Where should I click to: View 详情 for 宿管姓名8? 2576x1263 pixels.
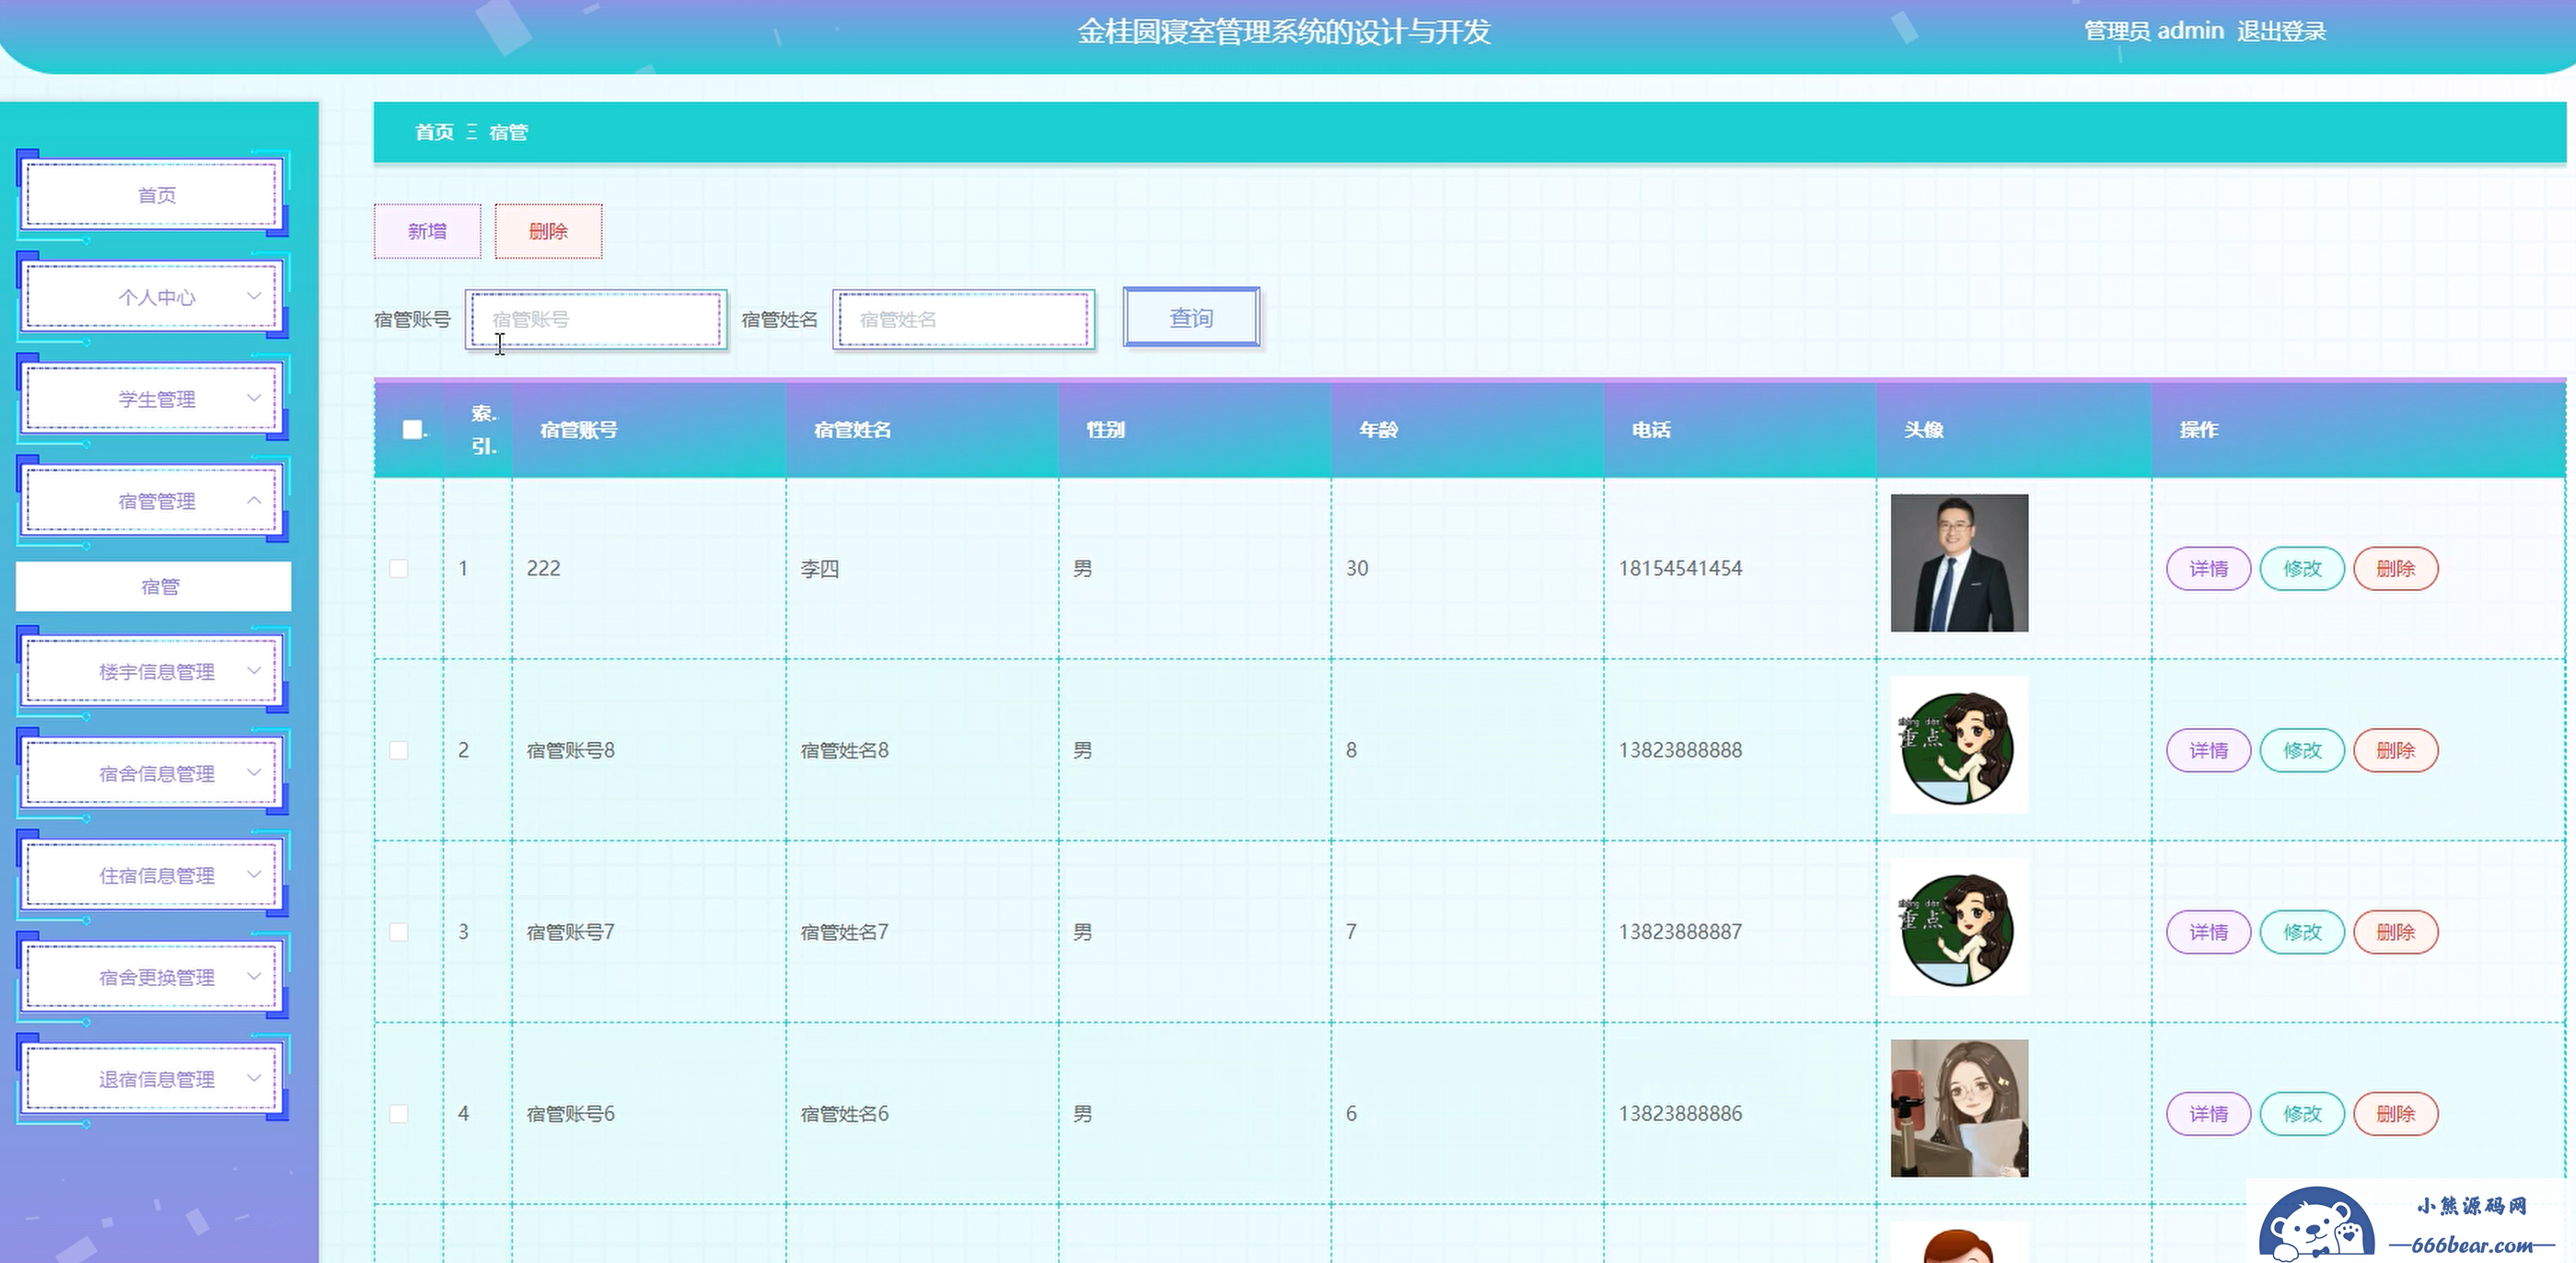pos(2208,751)
